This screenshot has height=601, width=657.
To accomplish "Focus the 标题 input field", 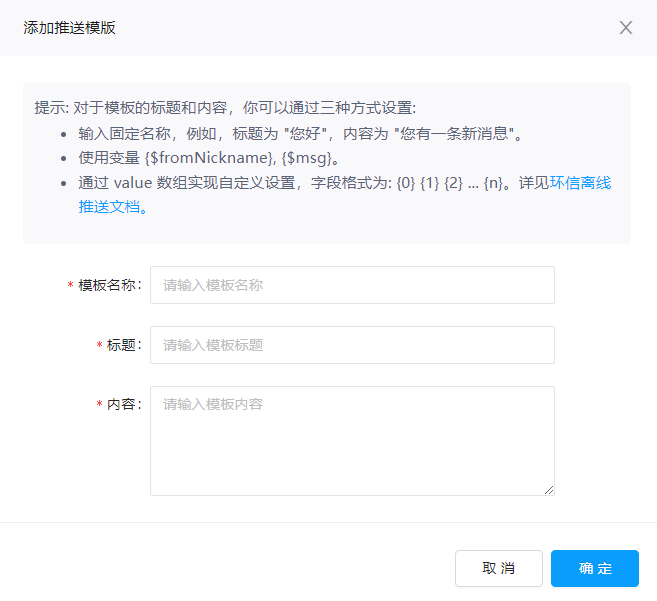I will point(352,345).
